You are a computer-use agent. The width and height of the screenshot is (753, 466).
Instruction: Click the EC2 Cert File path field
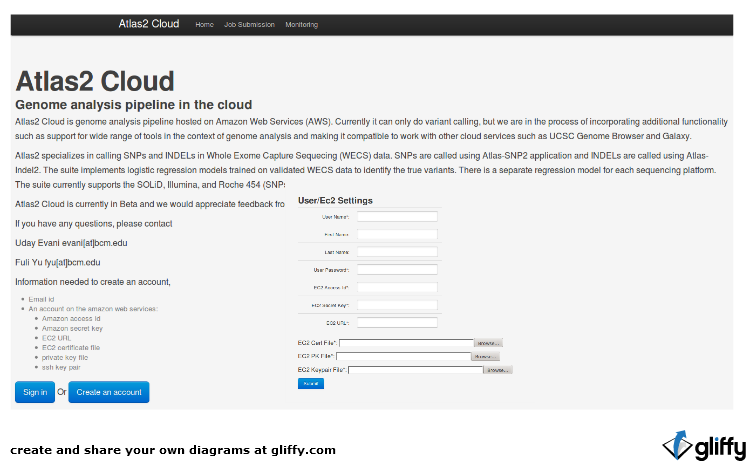coord(406,343)
